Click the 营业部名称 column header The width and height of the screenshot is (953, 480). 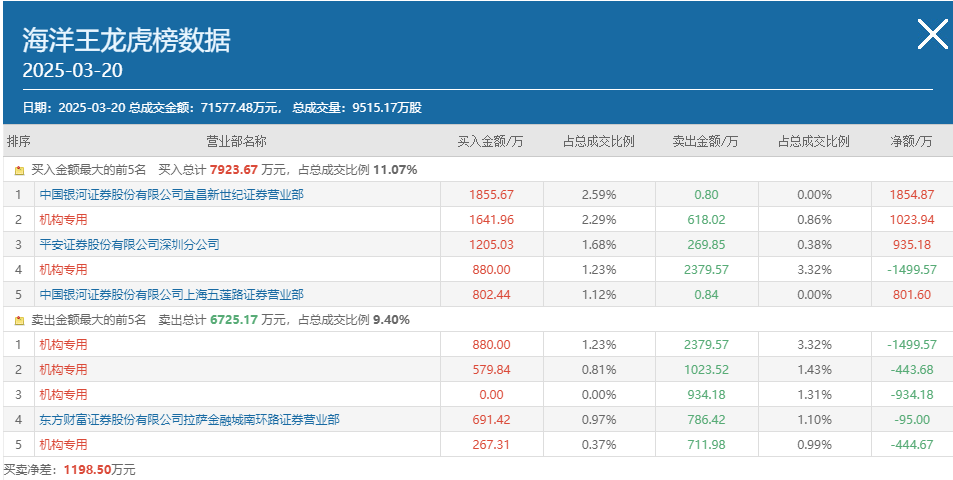click(x=236, y=142)
